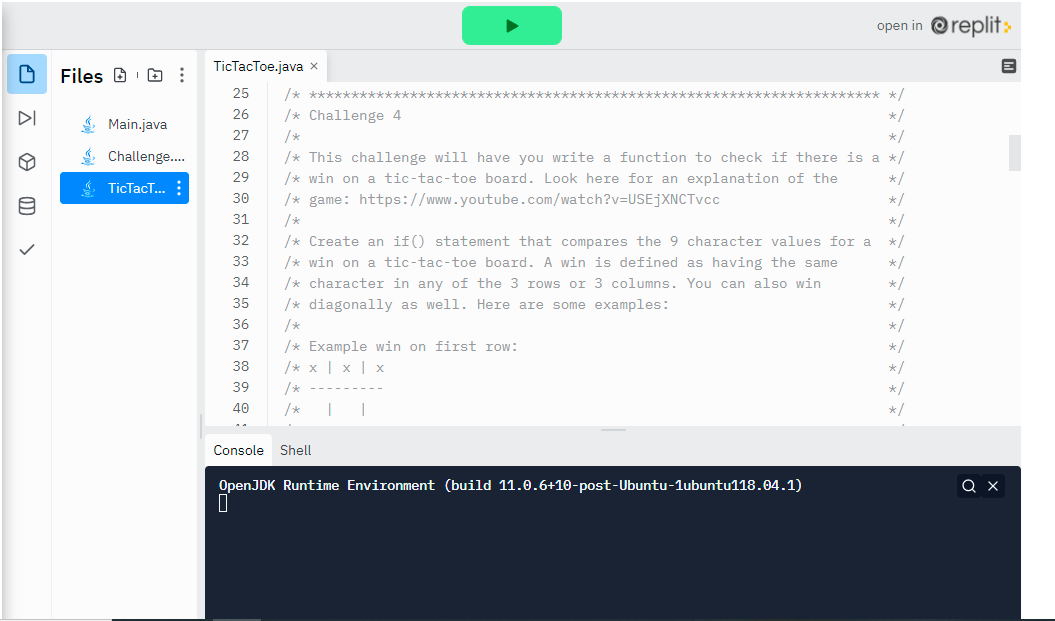
Task: Click YouTube URL on line 30
Action: 539,199
